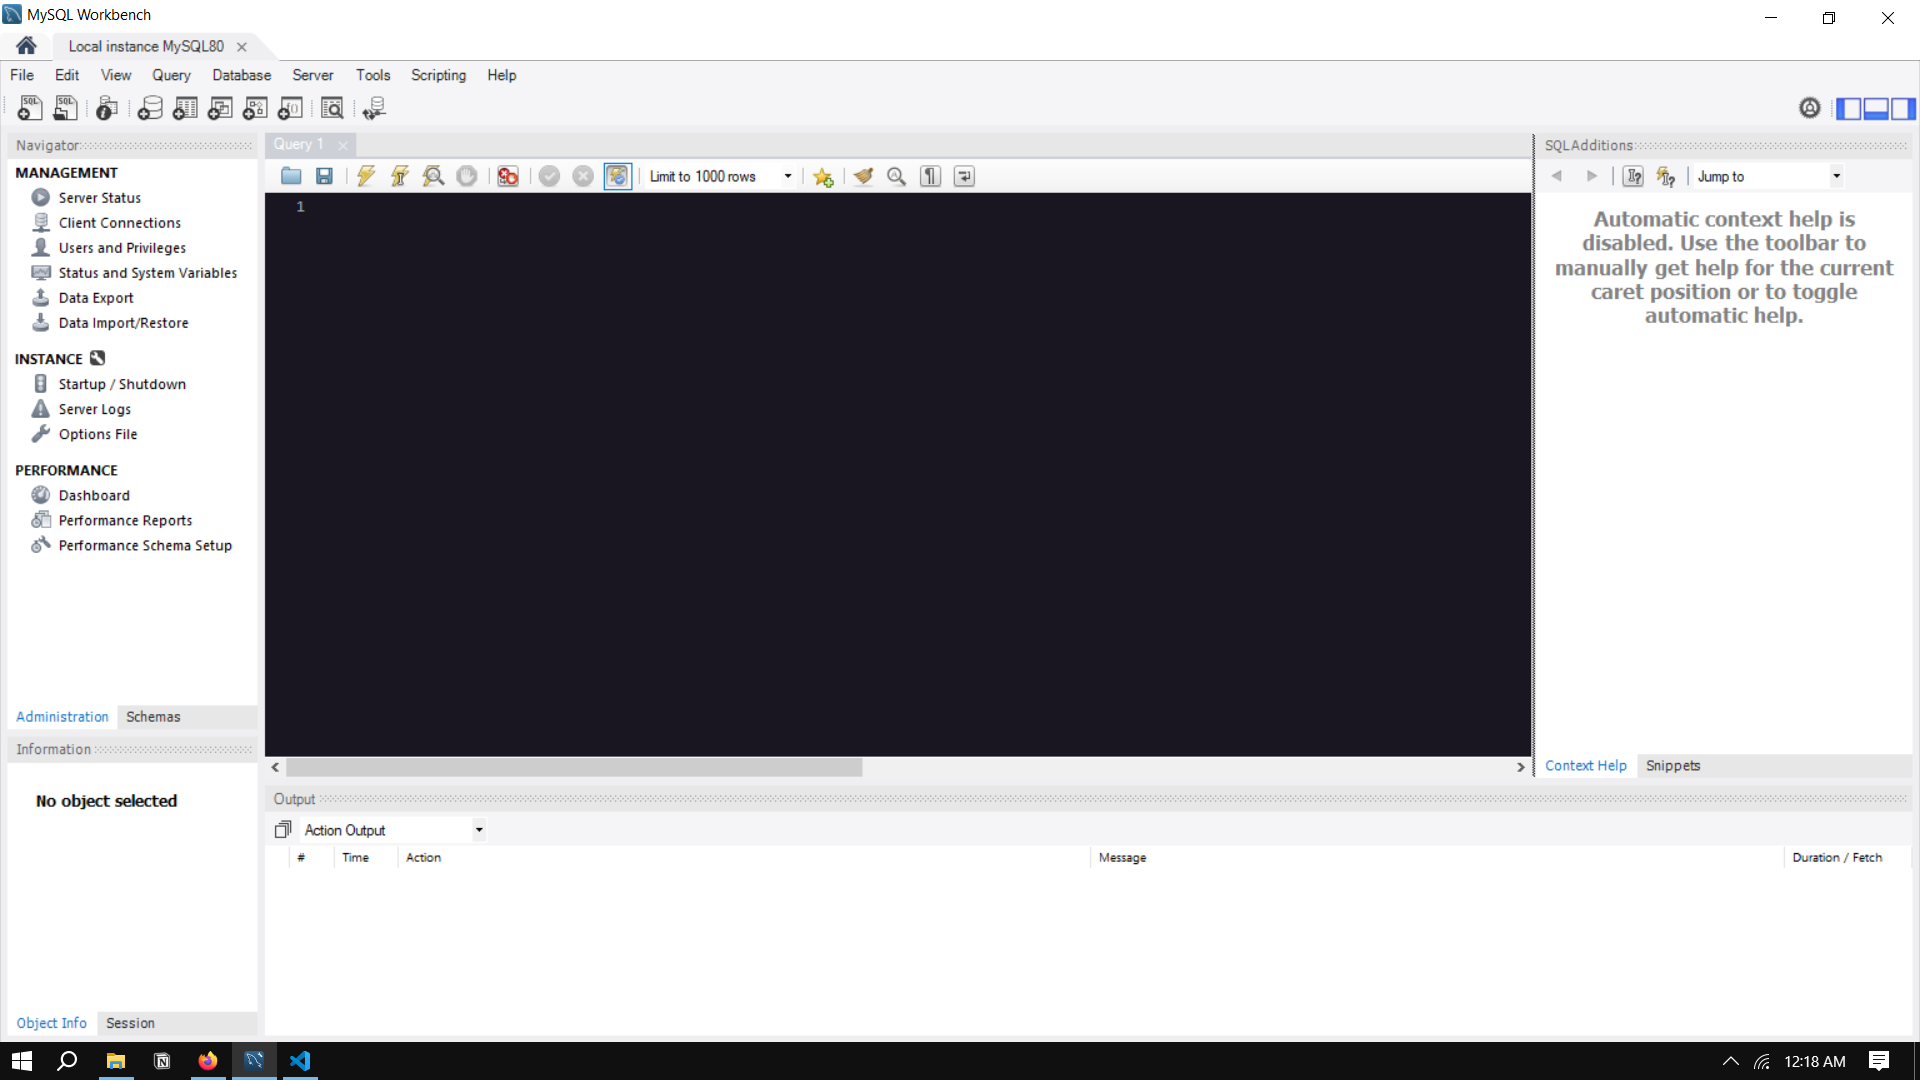The width and height of the screenshot is (1920, 1080).
Task: Open the table data search tool
Action: click(332, 108)
